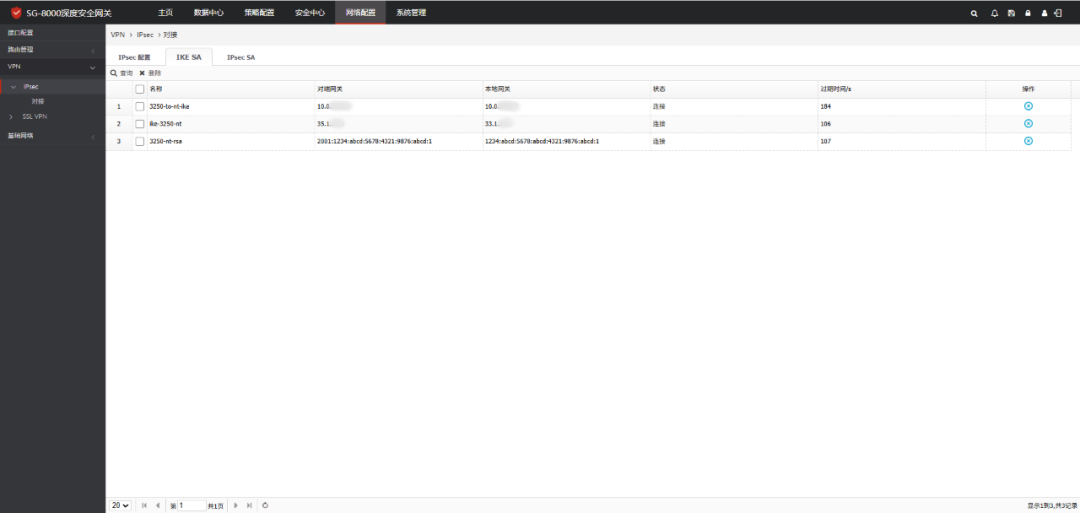Image resolution: width=1080 pixels, height=513 pixels.
Task: Check the 3250-nt-rsa row checkbox
Action: pos(140,141)
